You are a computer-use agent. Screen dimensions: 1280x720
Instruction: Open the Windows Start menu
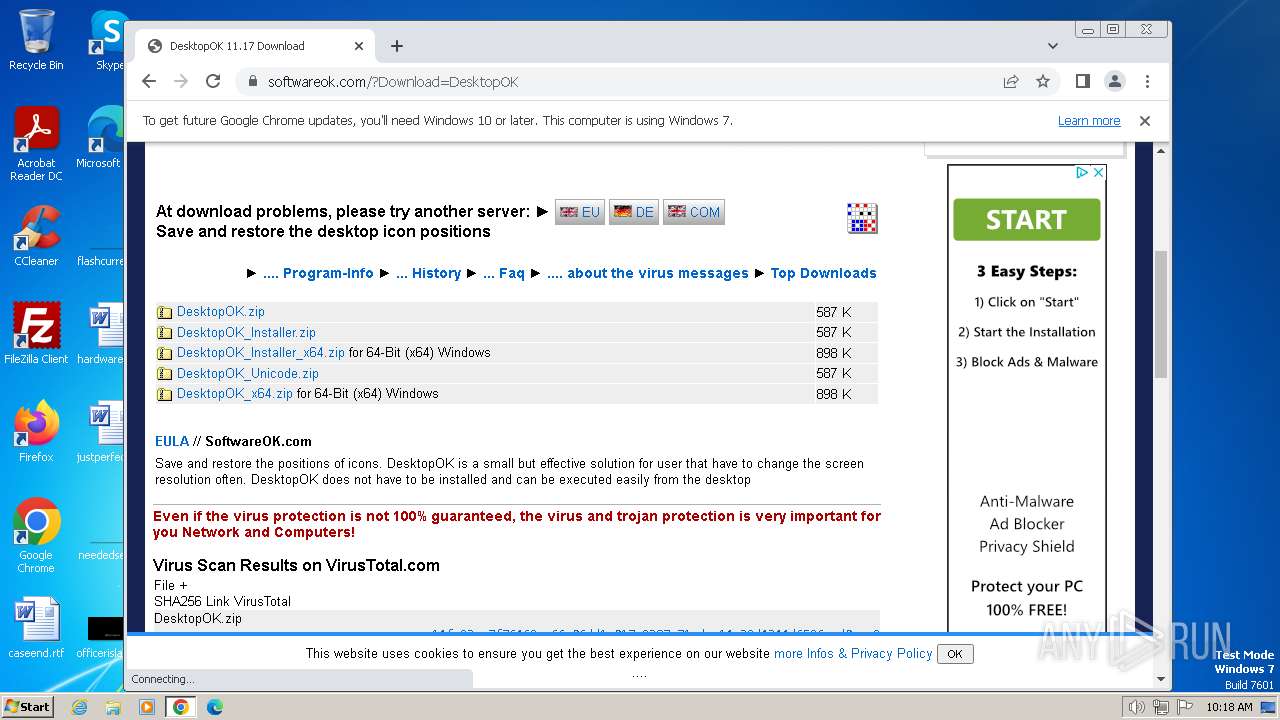(27, 707)
